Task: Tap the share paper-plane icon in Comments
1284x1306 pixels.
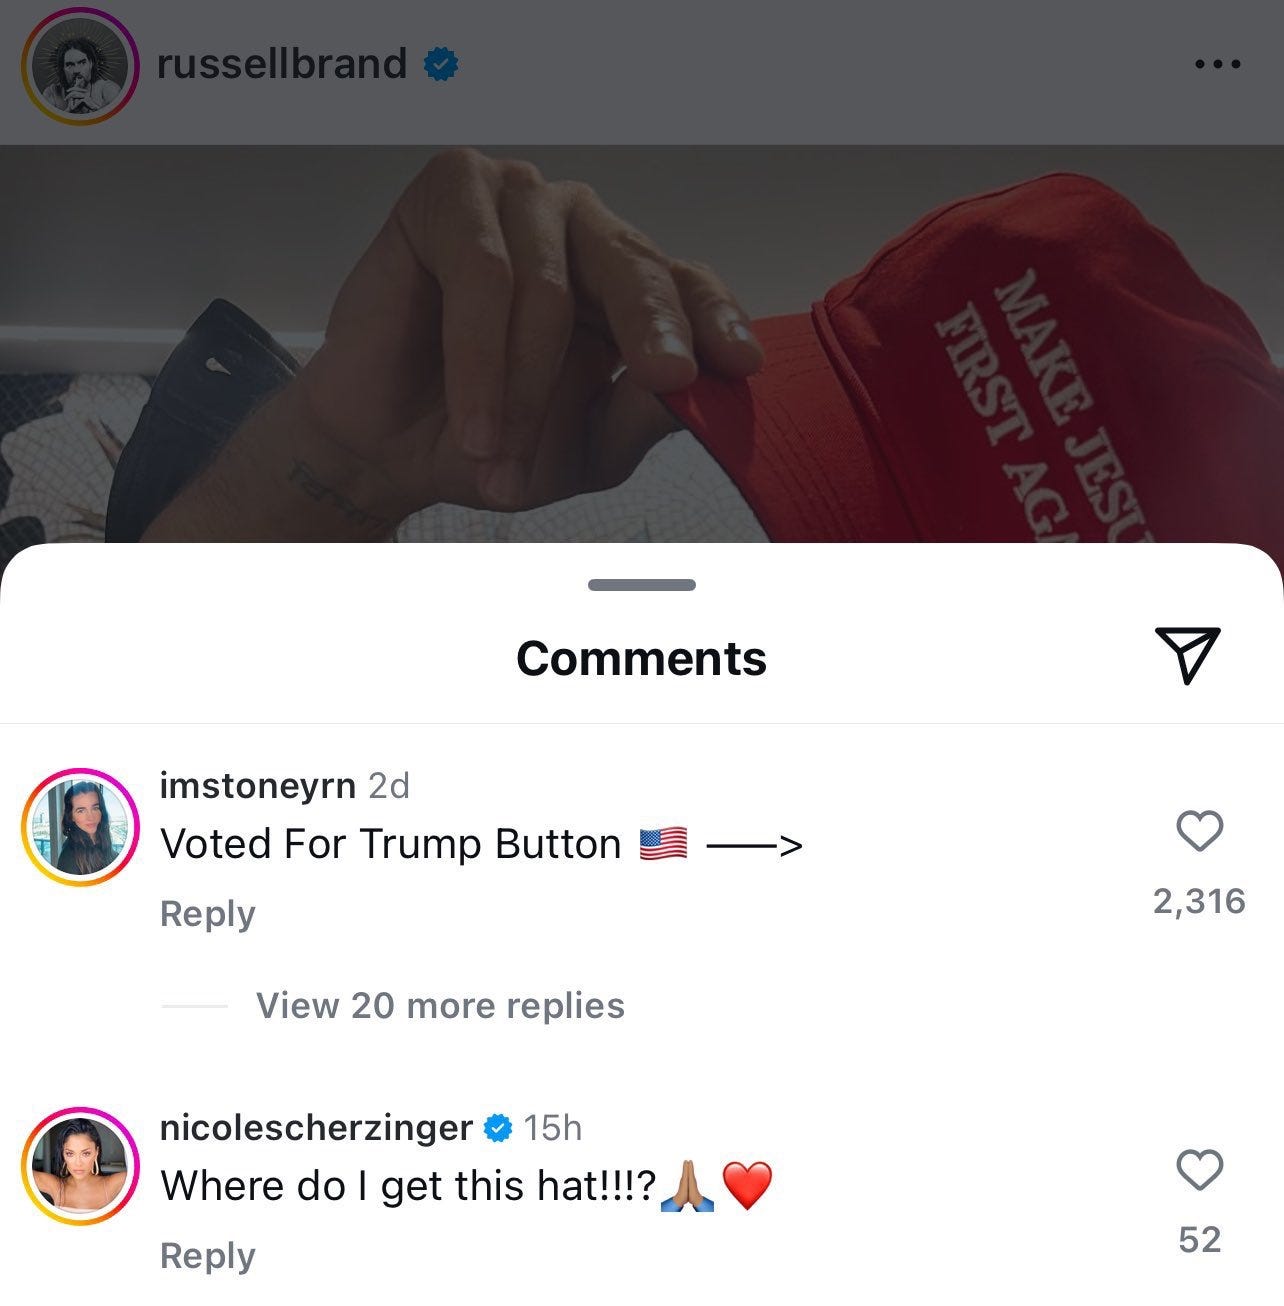Action: tap(1187, 655)
